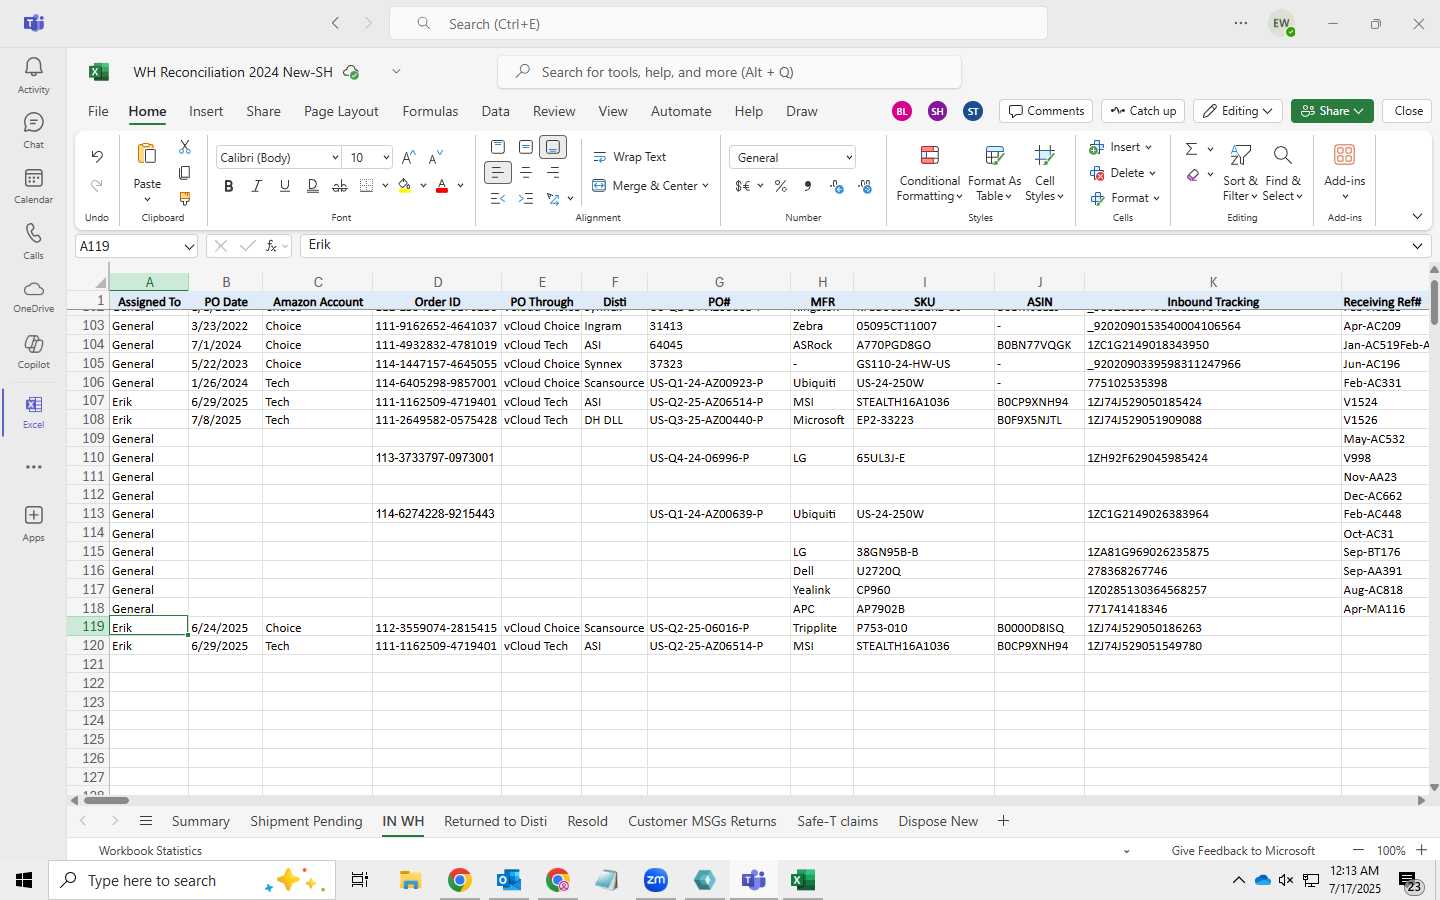Click the Format Painter icon
The width and height of the screenshot is (1440, 900).
click(x=184, y=199)
